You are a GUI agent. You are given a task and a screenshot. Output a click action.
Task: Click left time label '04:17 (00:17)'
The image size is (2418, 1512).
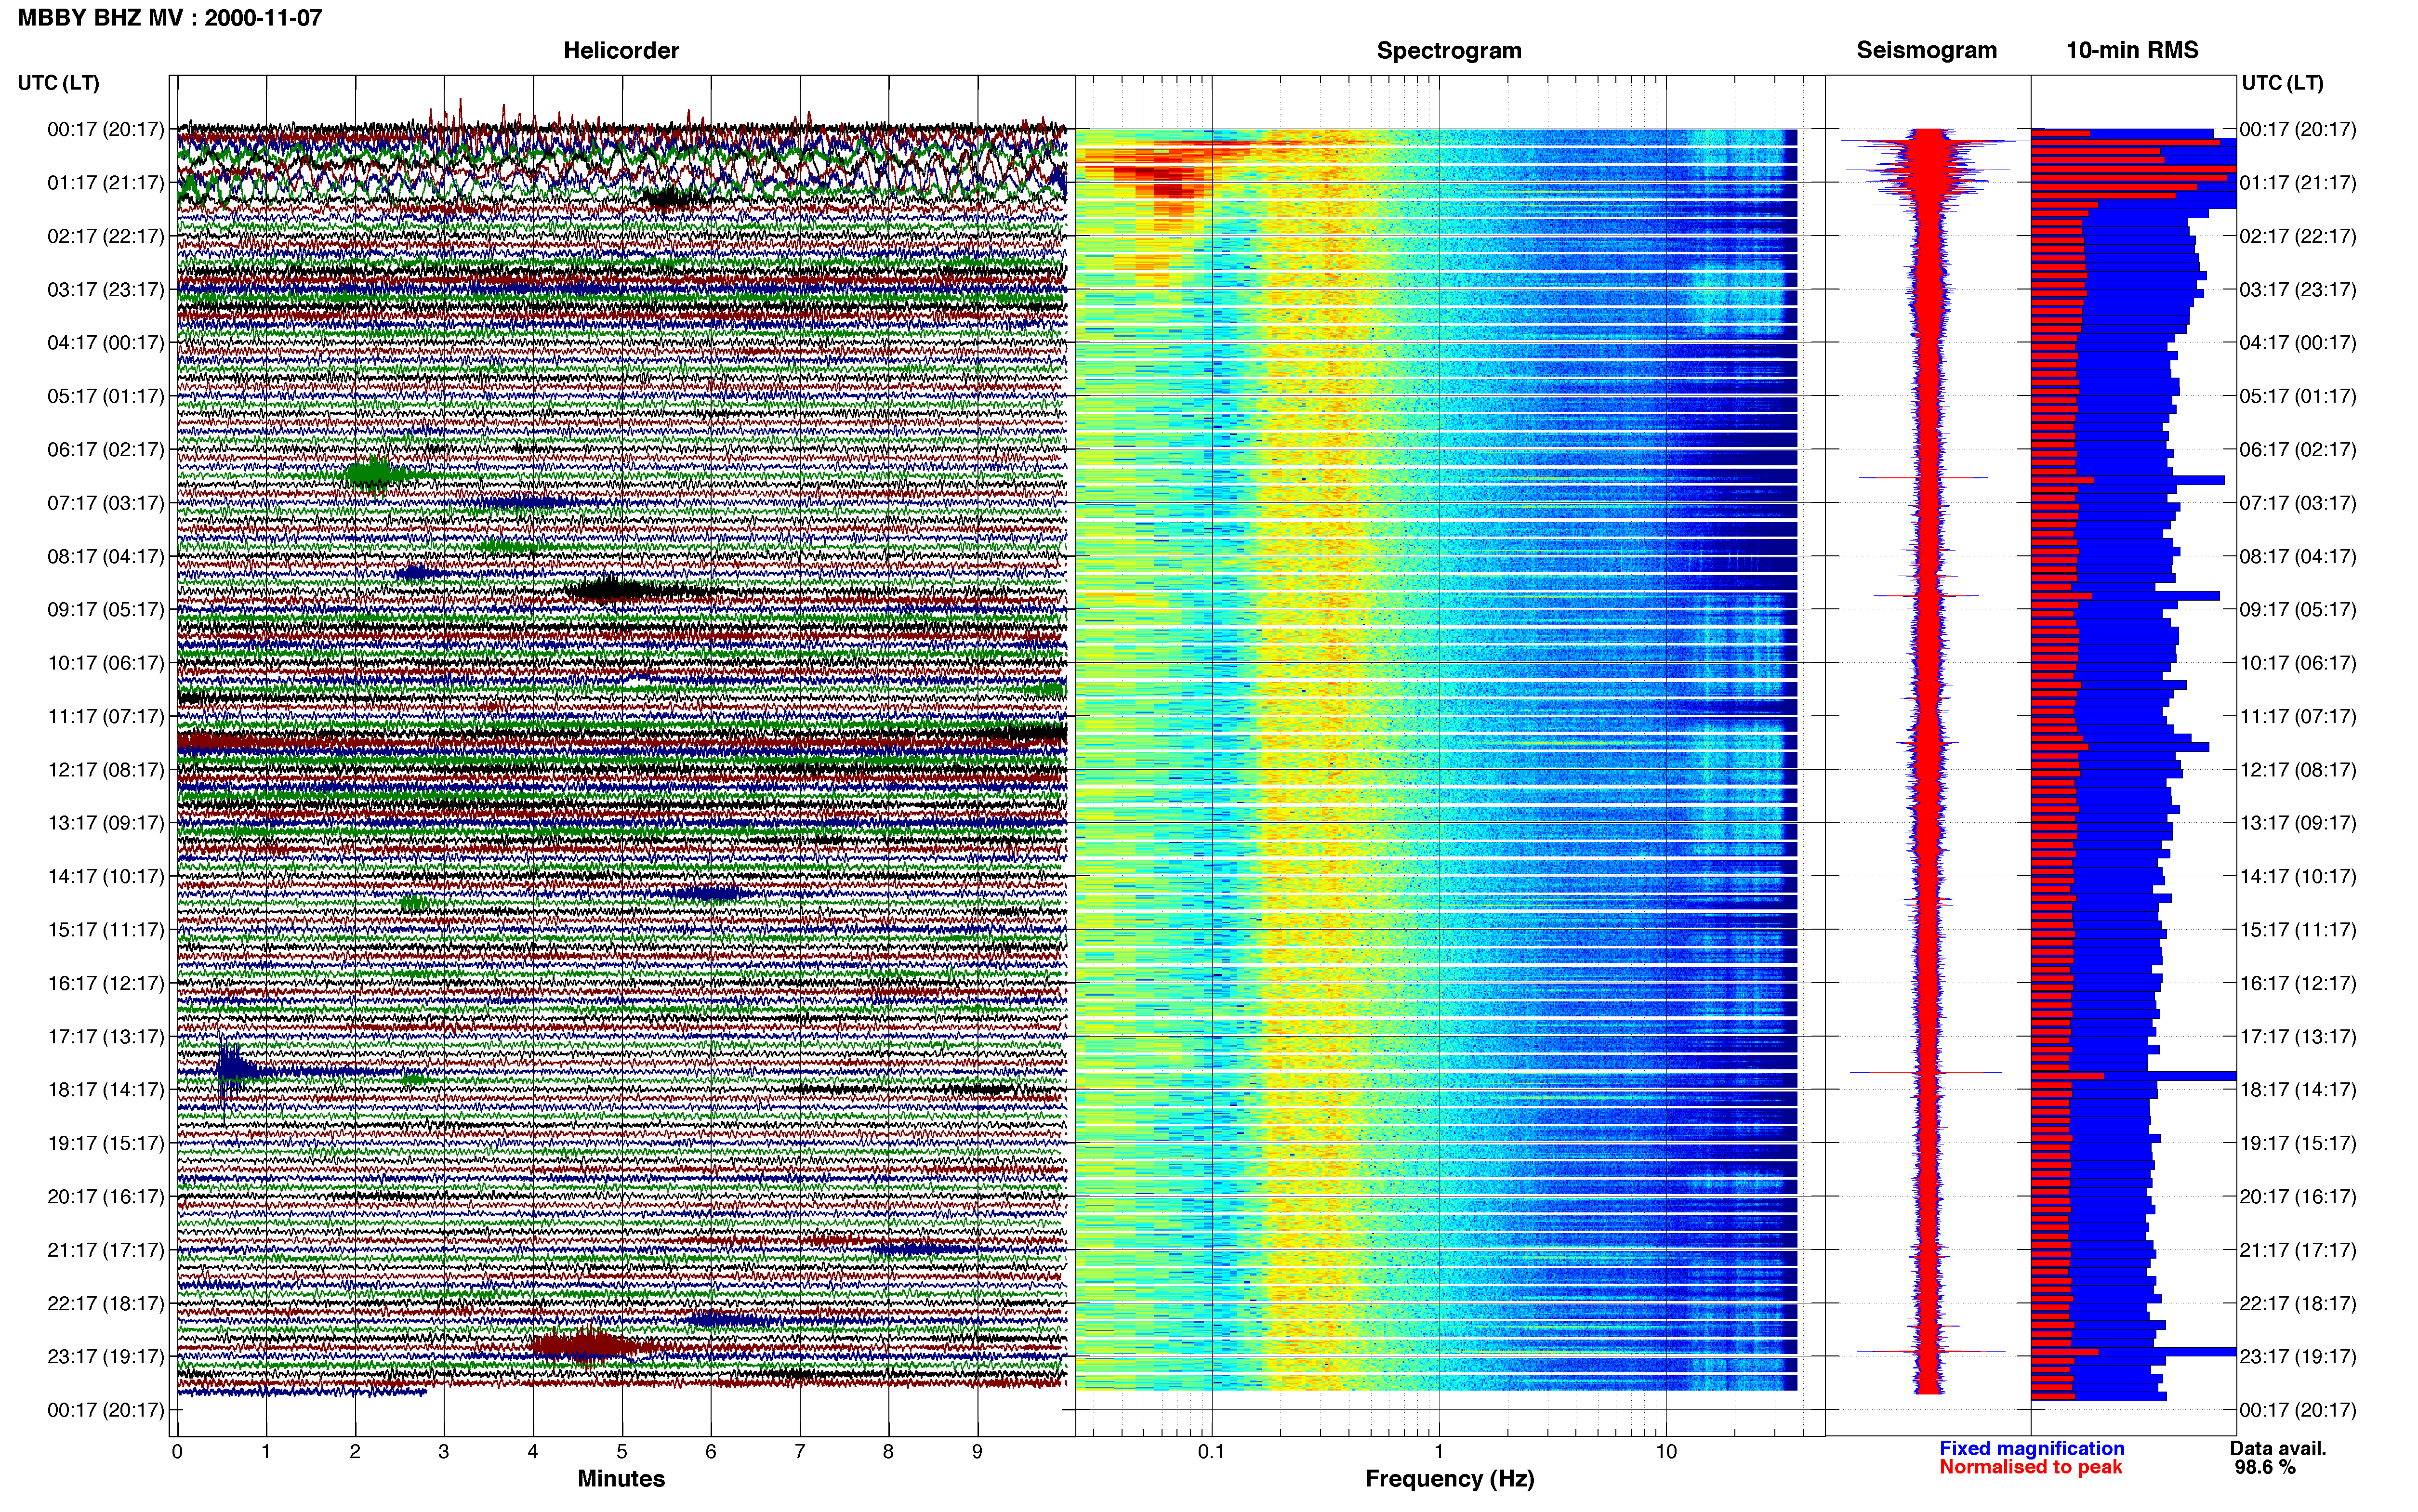coord(105,343)
